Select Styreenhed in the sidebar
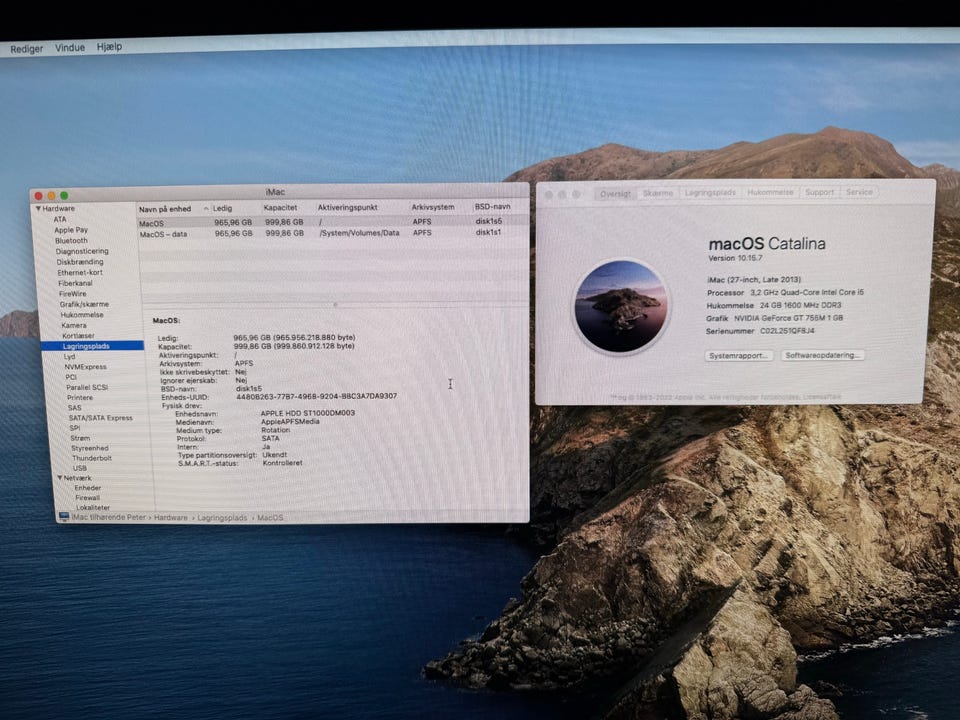This screenshot has width=960, height=720. coord(90,448)
